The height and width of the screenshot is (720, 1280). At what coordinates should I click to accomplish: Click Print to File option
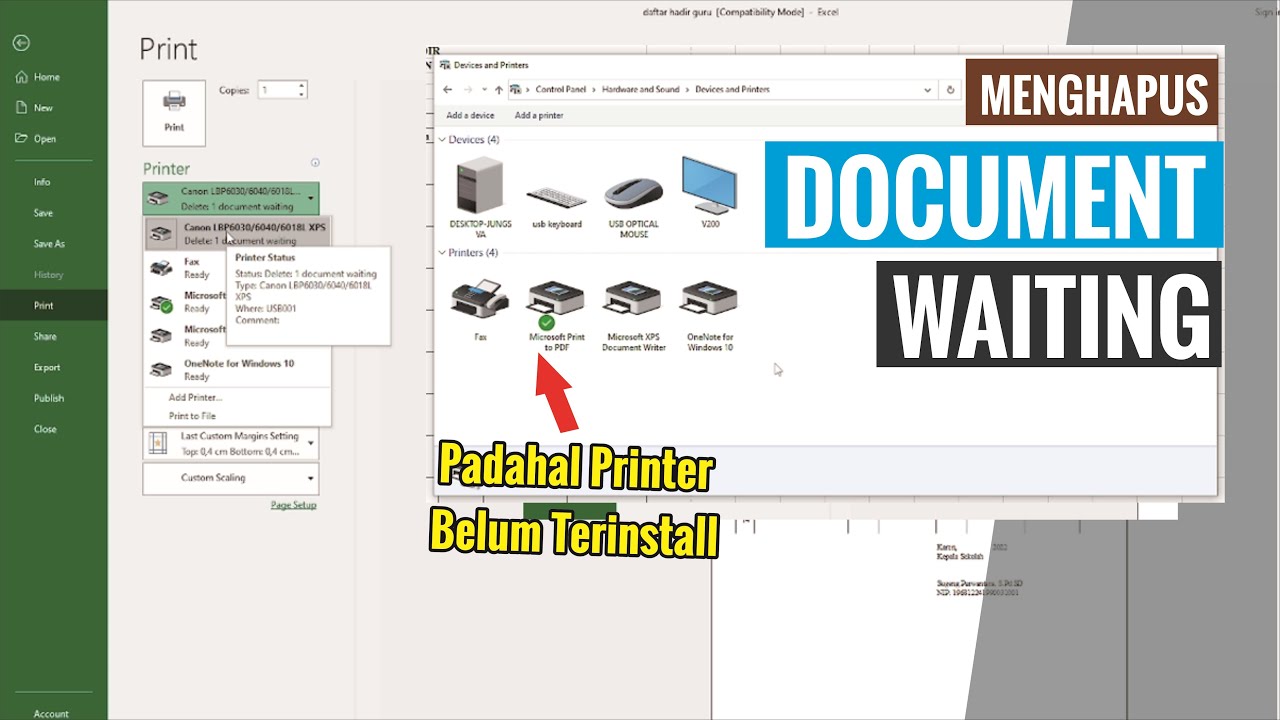pyautogui.click(x=192, y=415)
